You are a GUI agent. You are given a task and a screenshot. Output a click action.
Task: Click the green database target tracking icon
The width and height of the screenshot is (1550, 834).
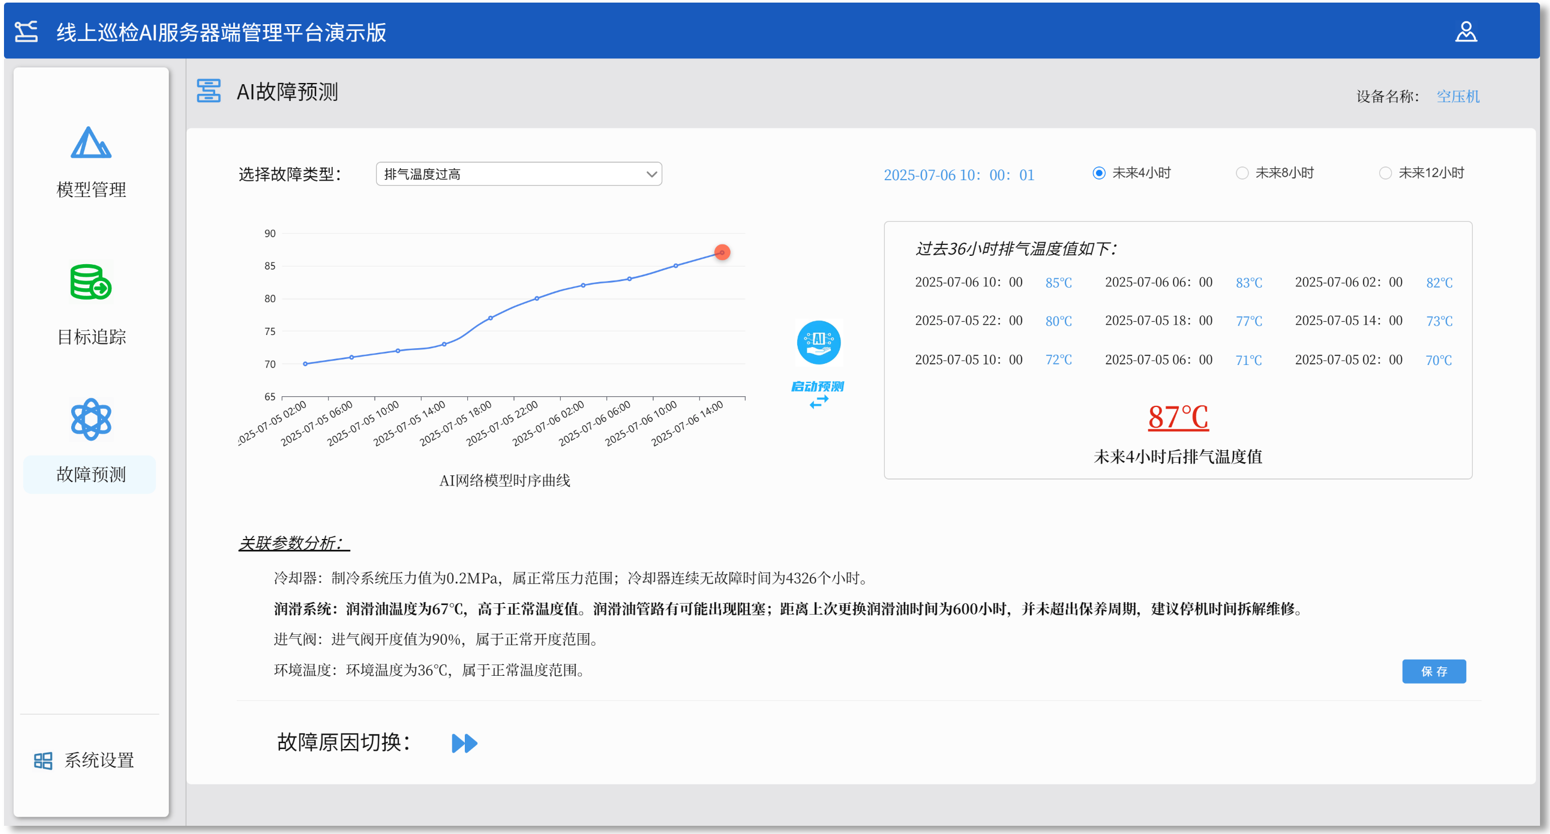click(x=90, y=283)
